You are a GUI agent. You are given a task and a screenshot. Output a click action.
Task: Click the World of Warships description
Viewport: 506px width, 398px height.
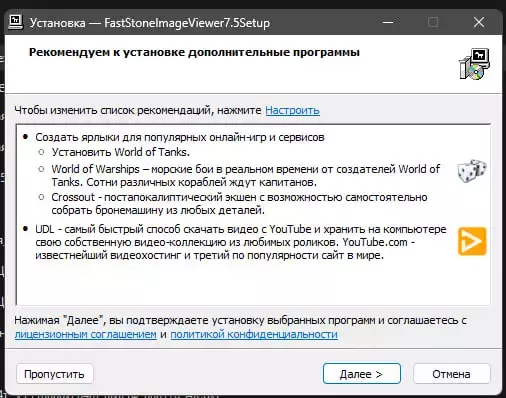[246, 175]
